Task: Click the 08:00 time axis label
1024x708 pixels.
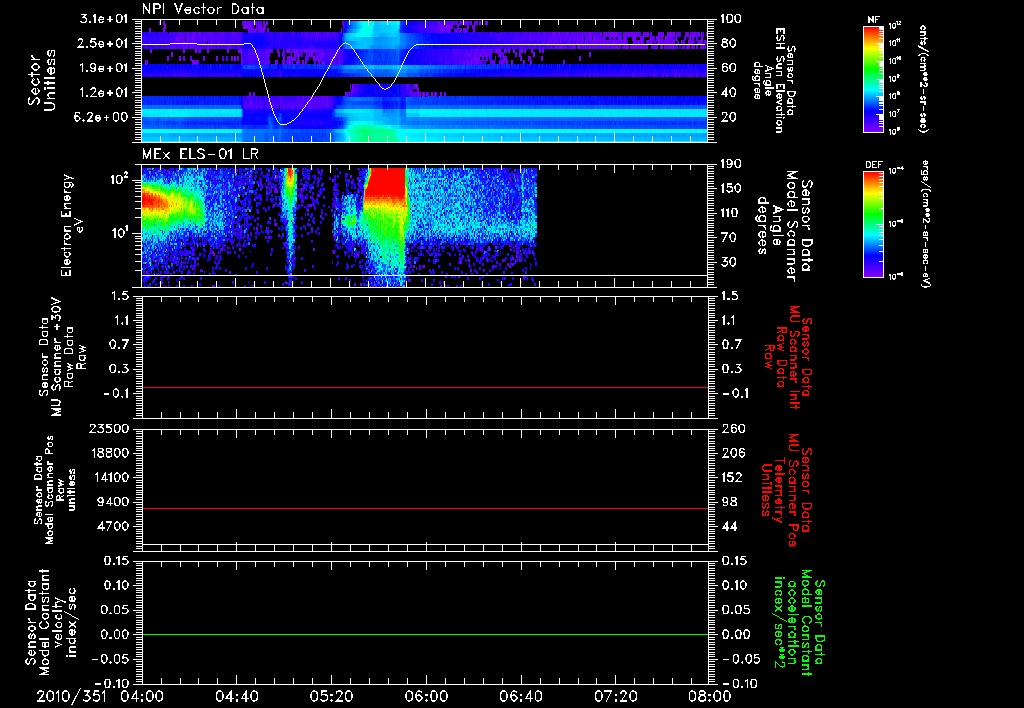Action: pos(710,696)
